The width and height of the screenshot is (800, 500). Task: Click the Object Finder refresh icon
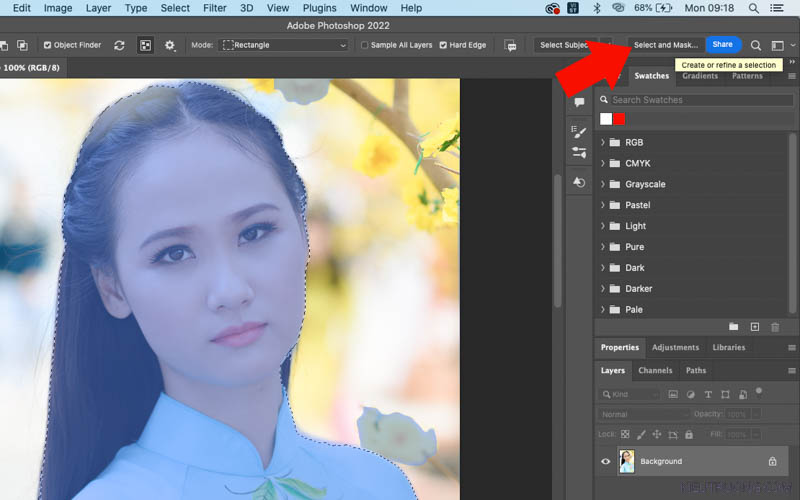click(119, 45)
